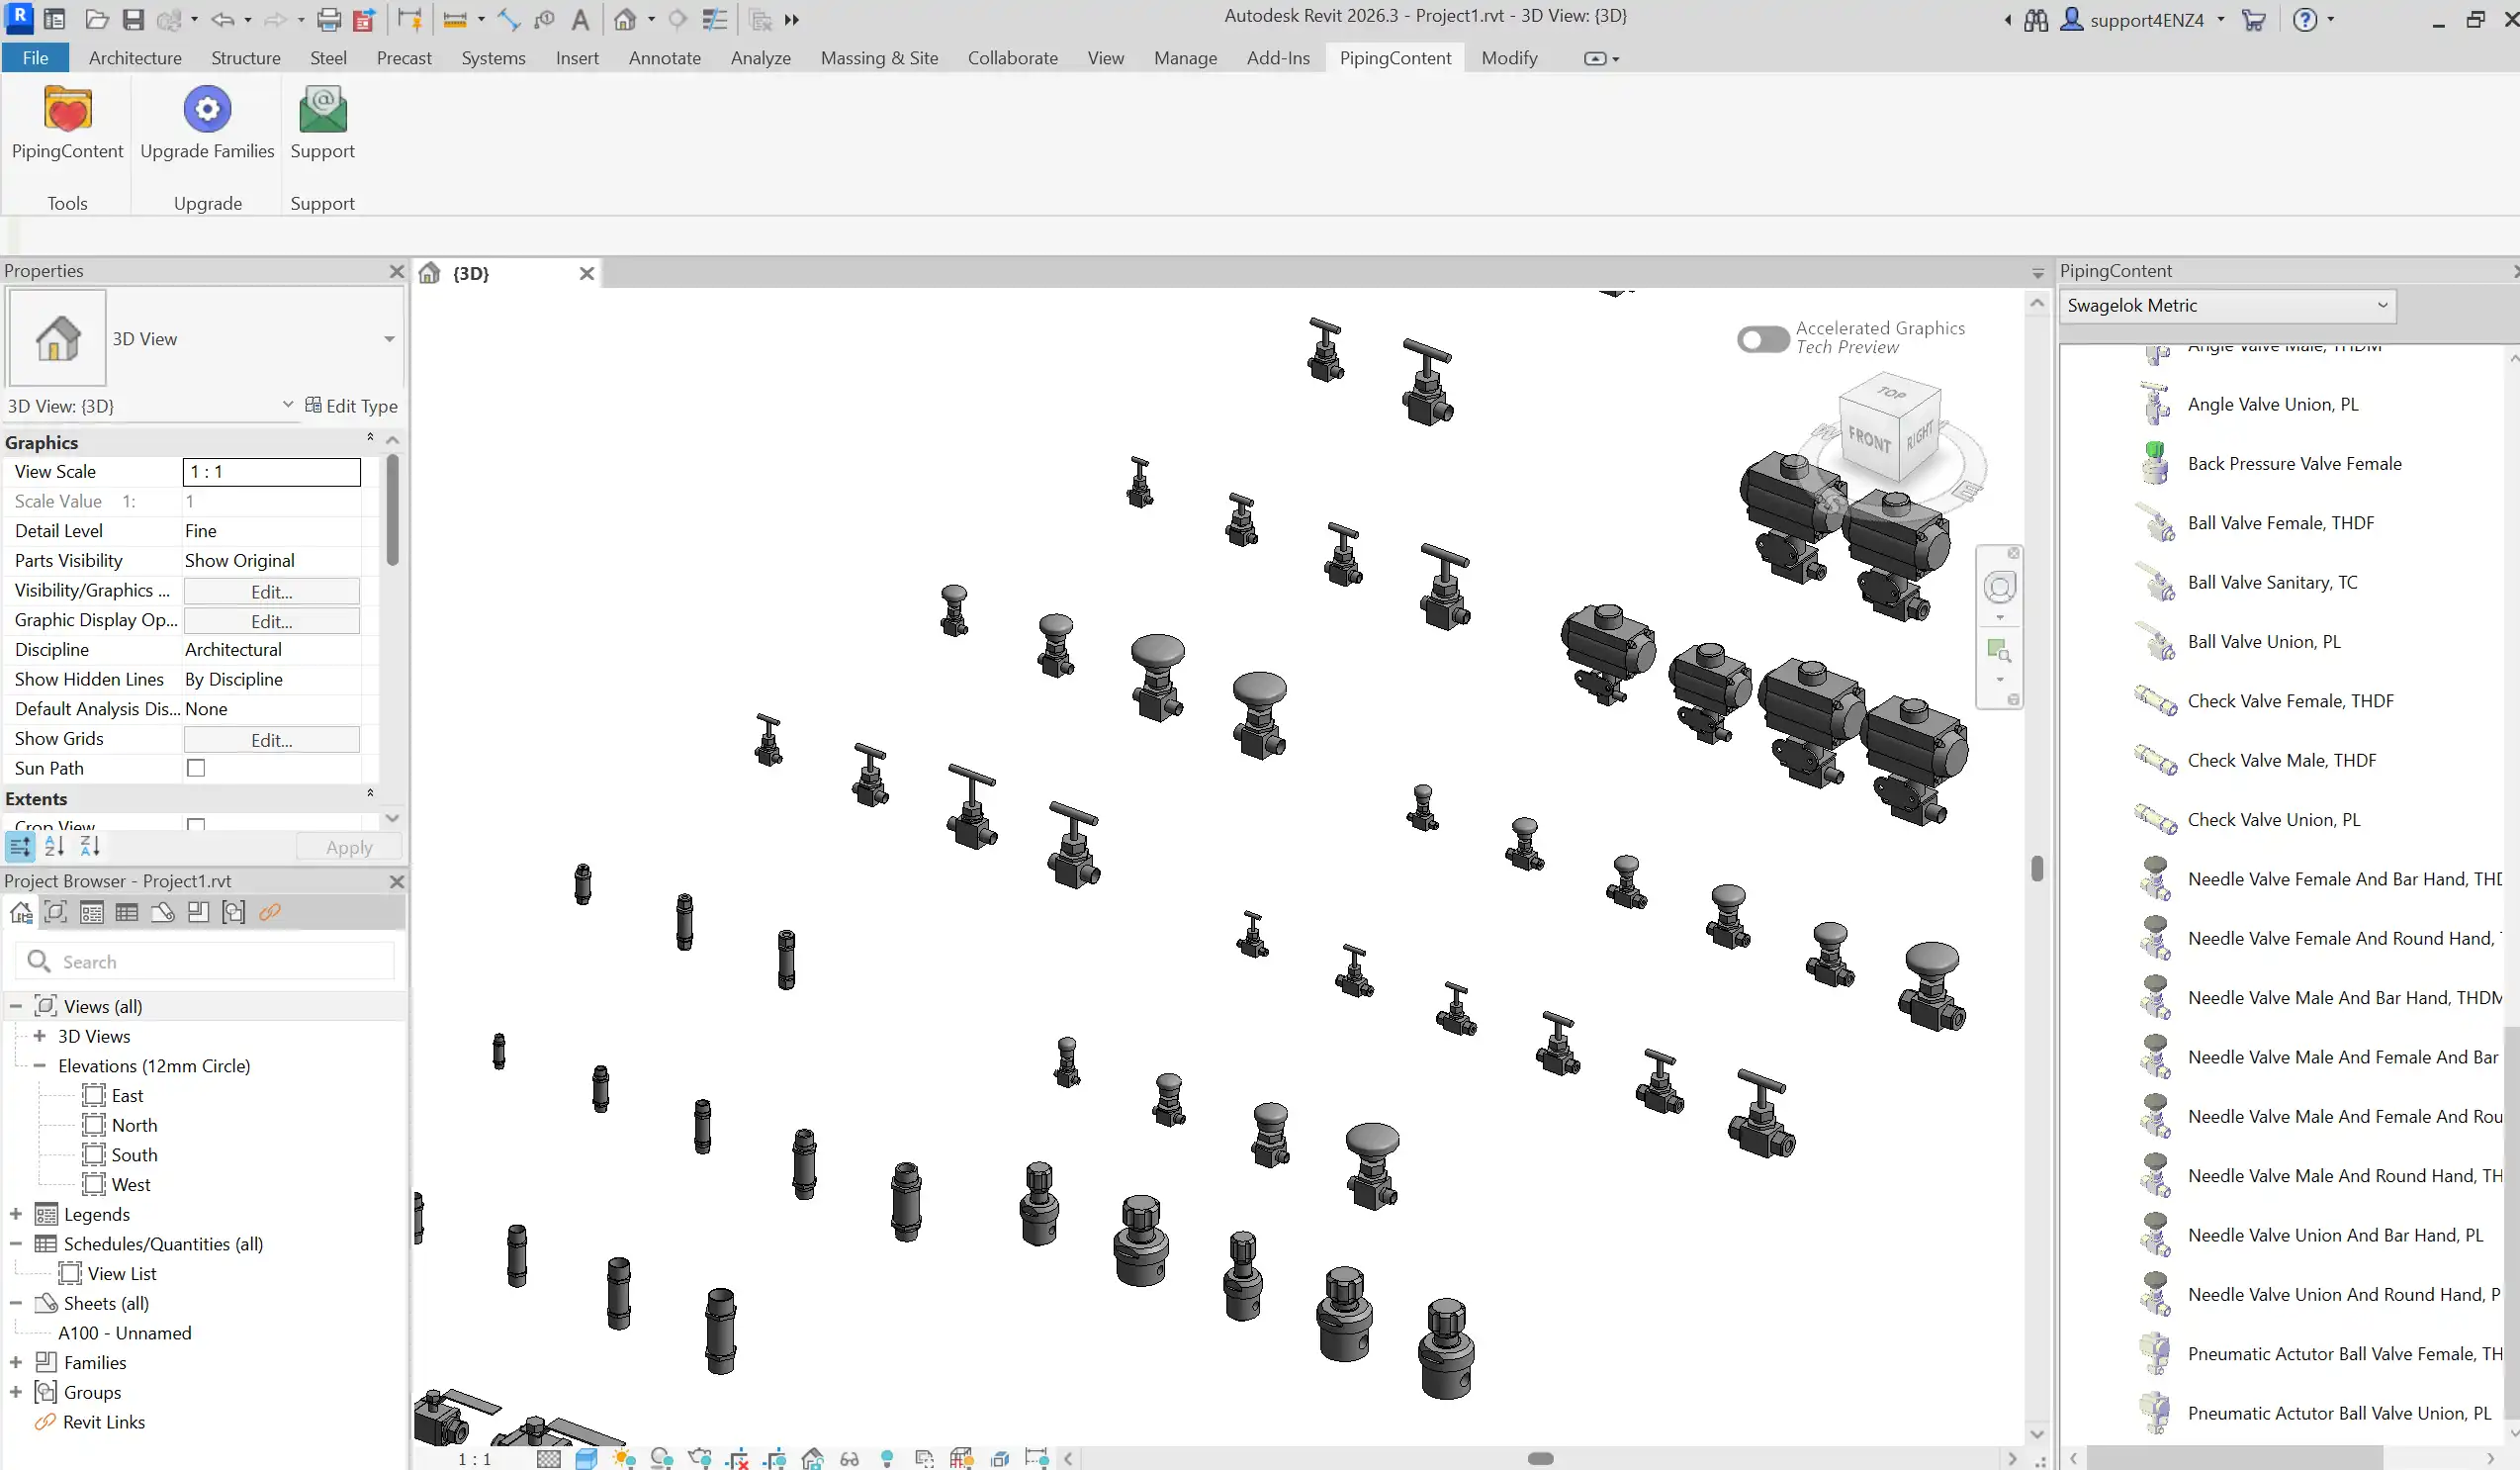The width and height of the screenshot is (2520, 1470).
Task: Click the Print icon in quick access toolbar
Action: [x=328, y=19]
